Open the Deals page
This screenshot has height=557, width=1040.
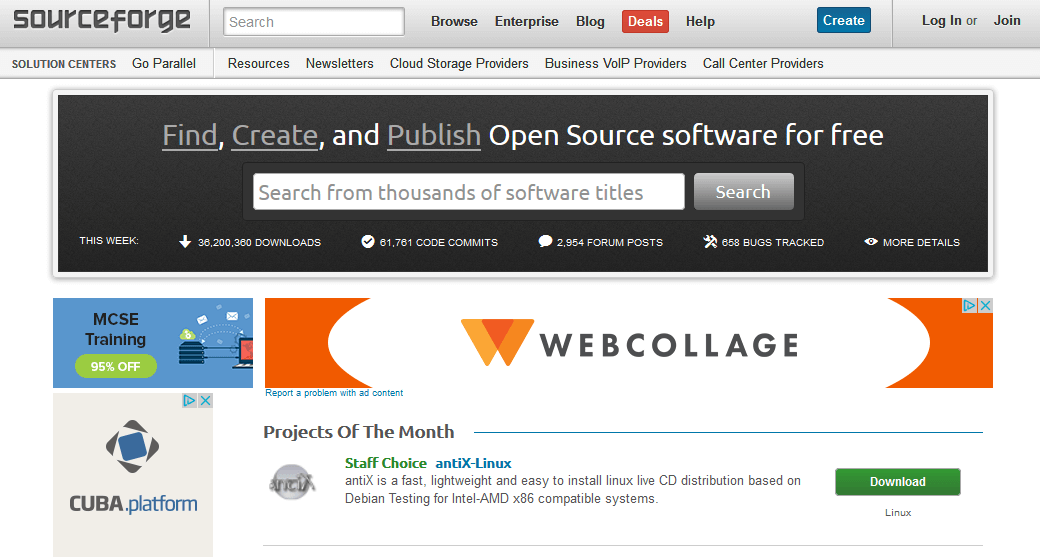point(645,21)
